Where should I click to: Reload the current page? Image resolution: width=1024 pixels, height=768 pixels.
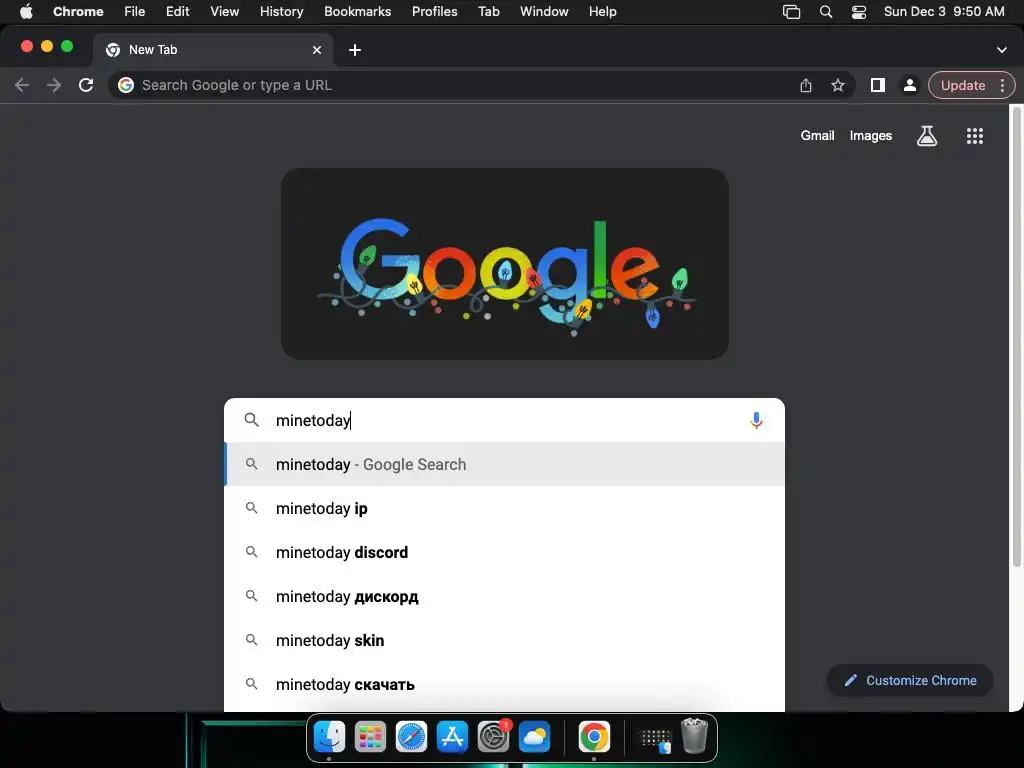(86, 85)
